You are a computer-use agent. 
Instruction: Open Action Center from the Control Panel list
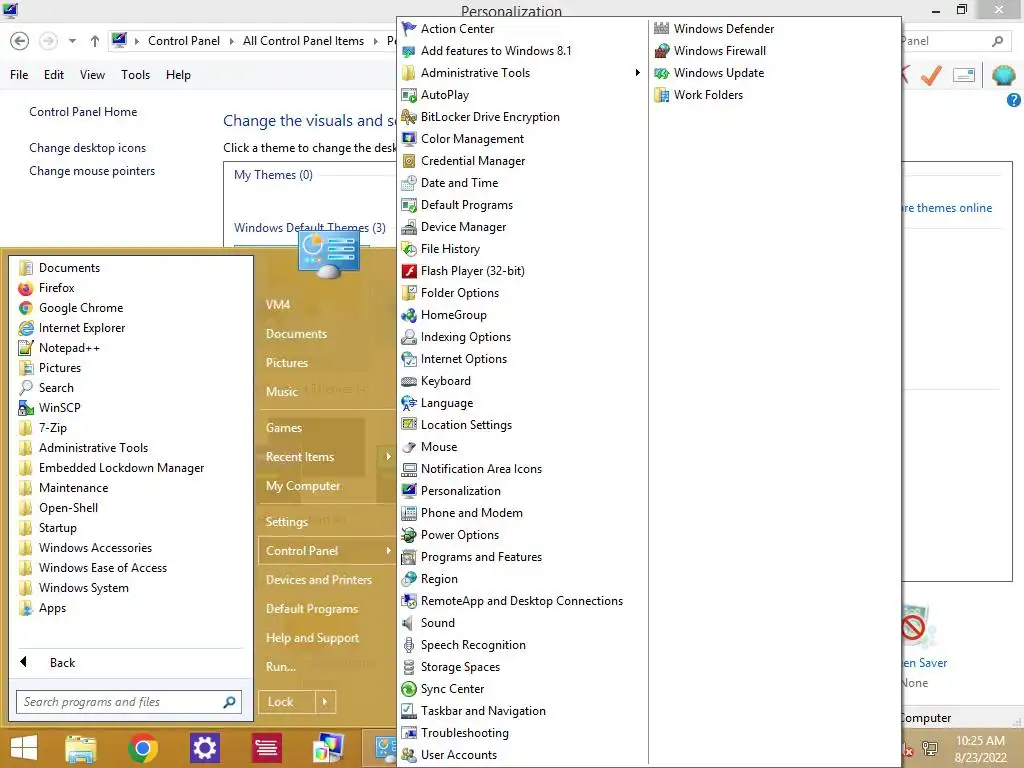[457, 29]
